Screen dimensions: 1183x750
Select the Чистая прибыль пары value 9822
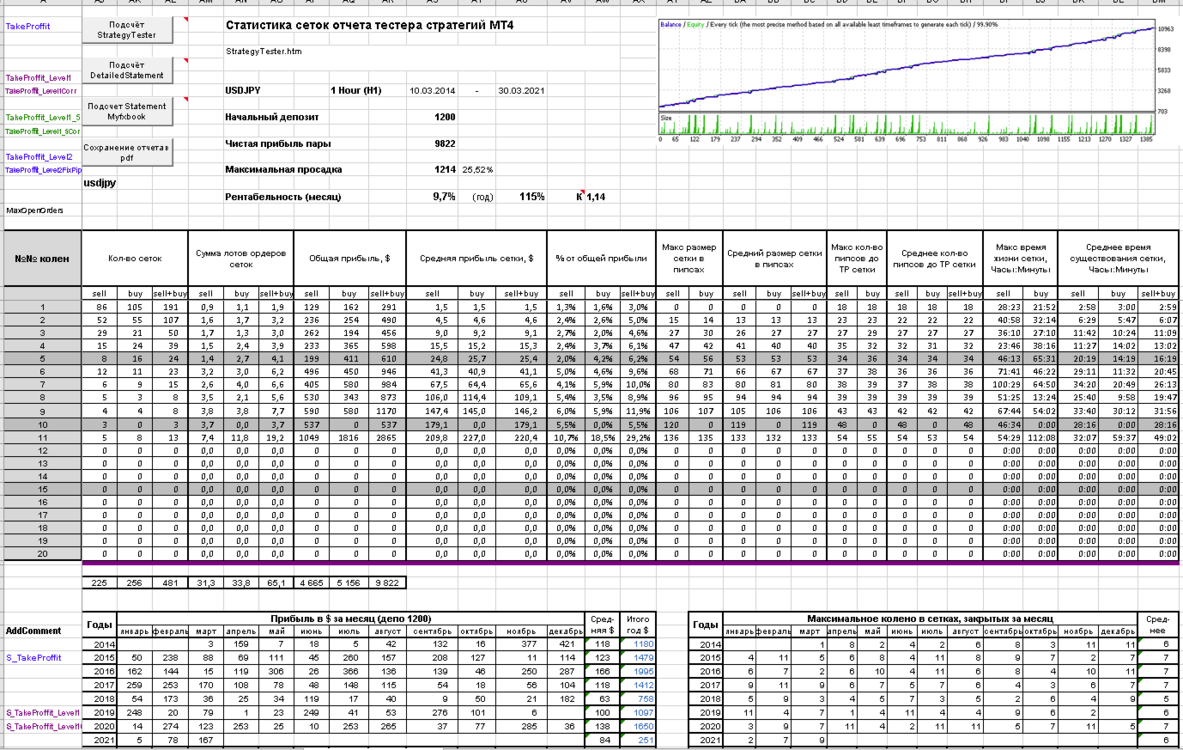point(445,143)
